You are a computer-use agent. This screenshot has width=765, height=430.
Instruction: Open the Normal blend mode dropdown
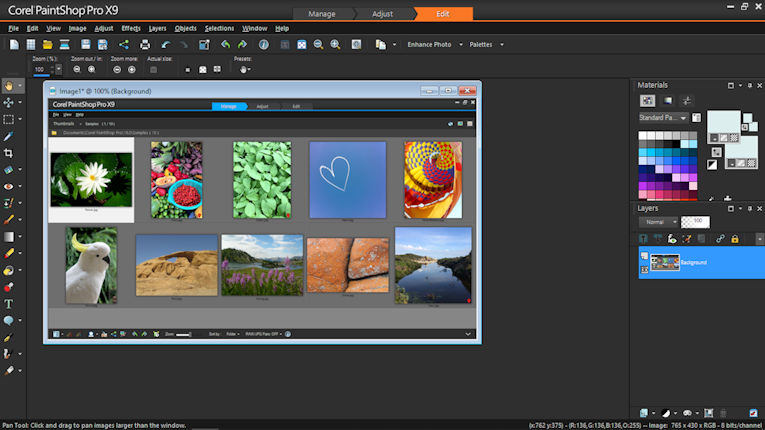[658, 222]
